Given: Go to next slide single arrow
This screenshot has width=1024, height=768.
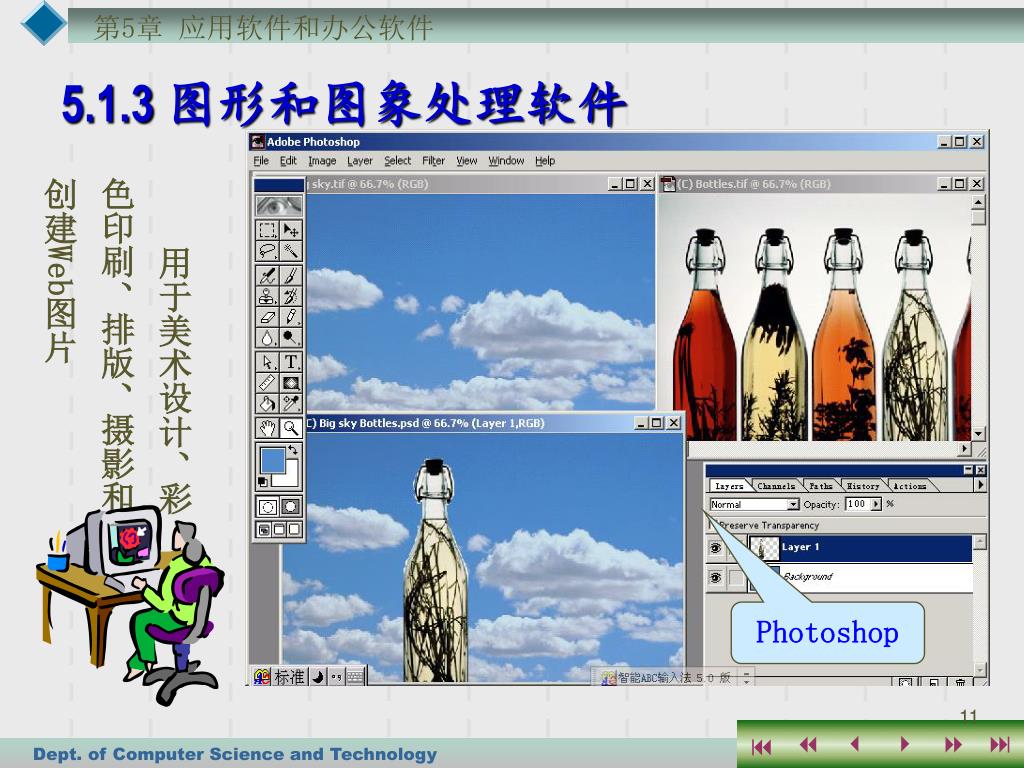Looking at the screenshot, I should click(904, 744).
